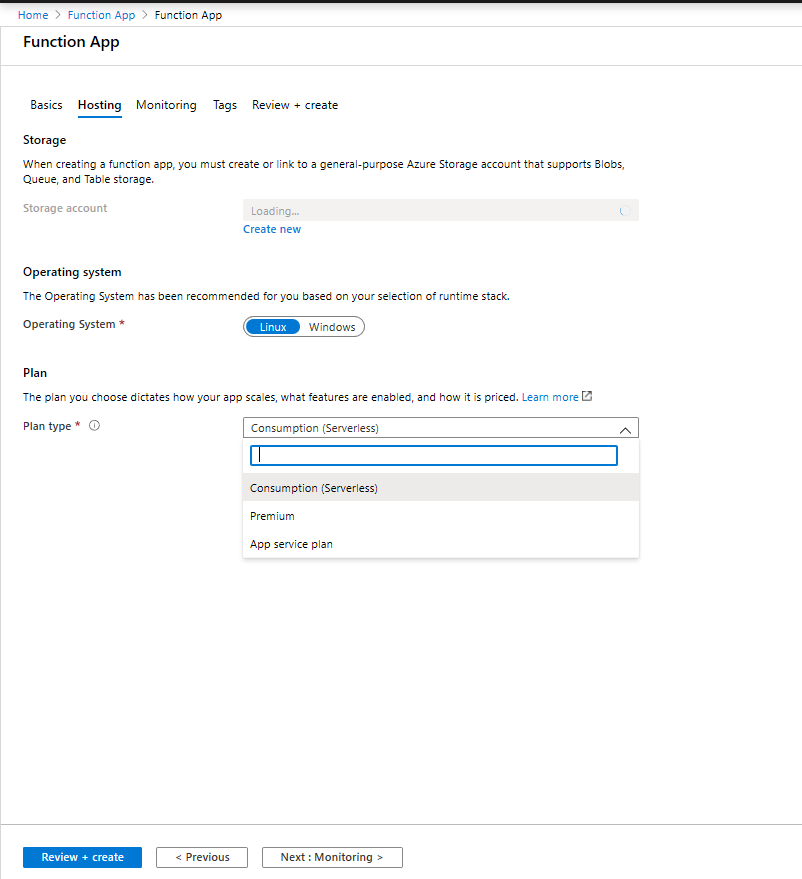Collapse the Plan type dropdown chevron
Viewport: 802px width, 879px height.
pyautogui.click(x=625, y=430)
